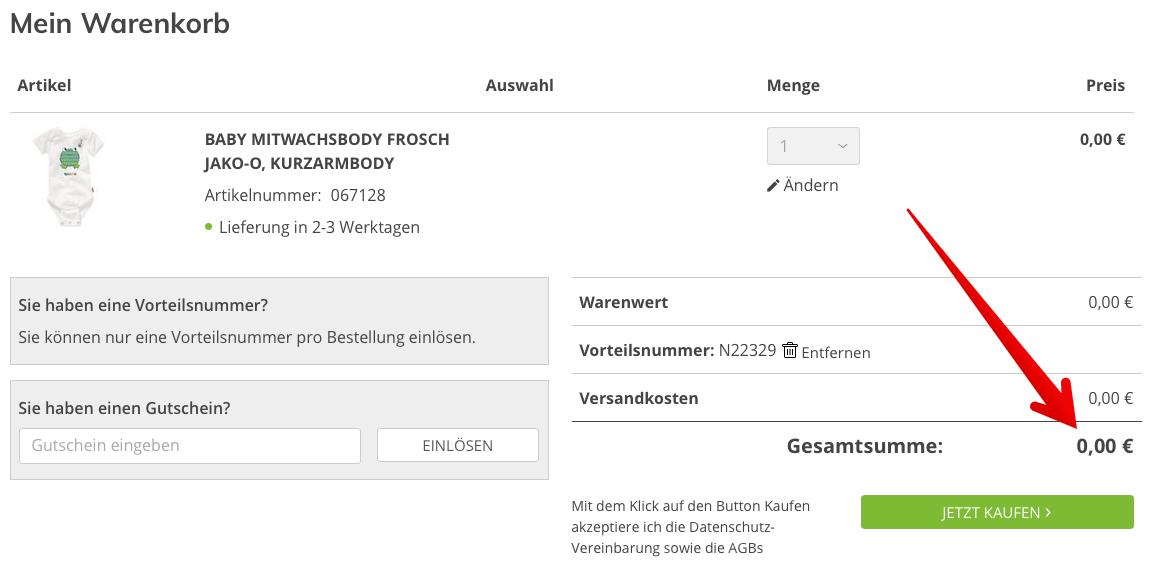Screen dimensions: 1156x571
Task: Click the Artikel column header
Action: pyautogui.click(x=44, y=86)
